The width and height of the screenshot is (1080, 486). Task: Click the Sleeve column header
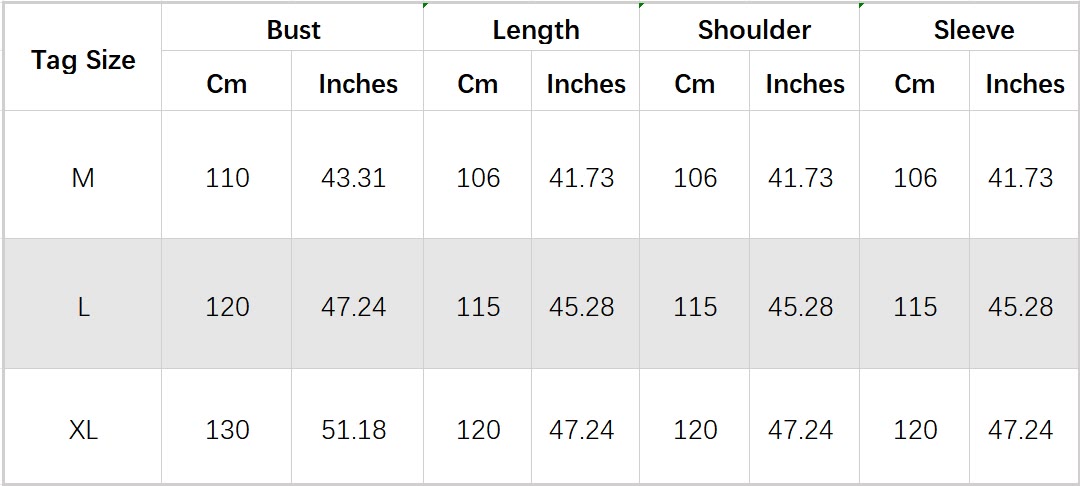coord(973,30)
